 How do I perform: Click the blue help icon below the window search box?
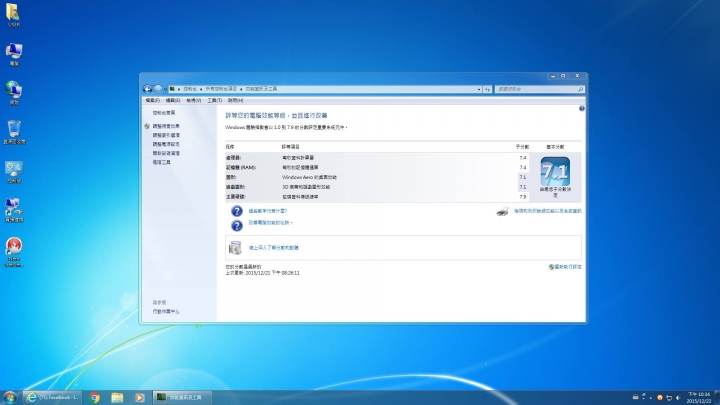click(581, 108)
